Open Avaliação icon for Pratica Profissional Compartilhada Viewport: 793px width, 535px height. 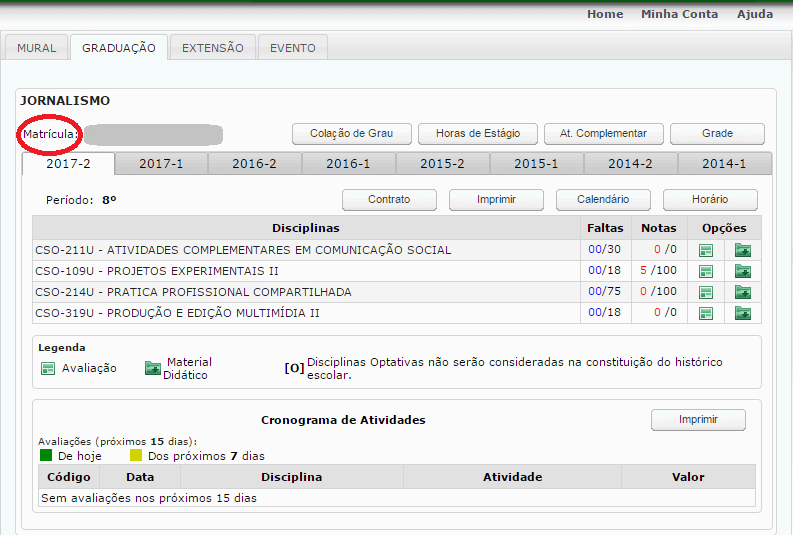click(706, 292)
